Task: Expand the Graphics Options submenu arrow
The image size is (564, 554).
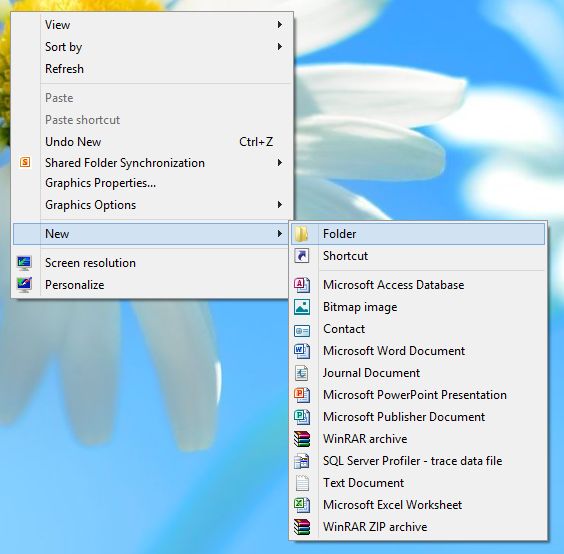Action: pyautogui.click(x=279, y=205)
